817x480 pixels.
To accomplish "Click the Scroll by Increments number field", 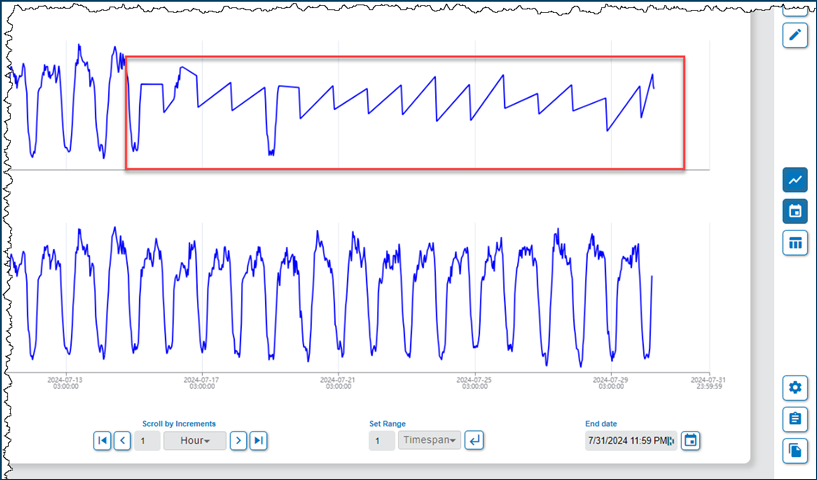I will click(x=146, y=440).
